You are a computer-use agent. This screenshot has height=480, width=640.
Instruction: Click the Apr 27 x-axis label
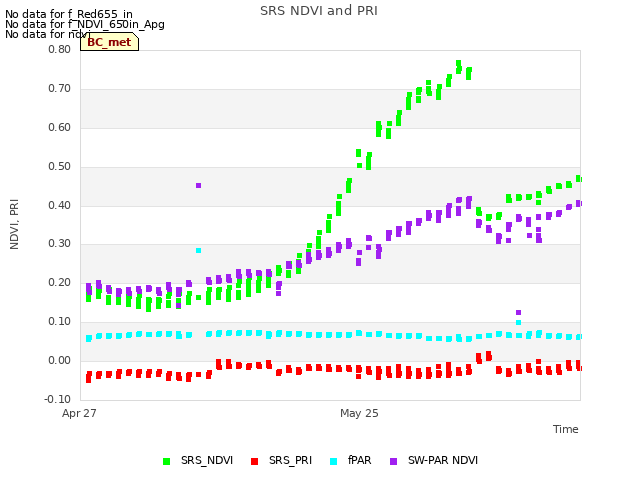pyautogui.click(x=79, y=413)
